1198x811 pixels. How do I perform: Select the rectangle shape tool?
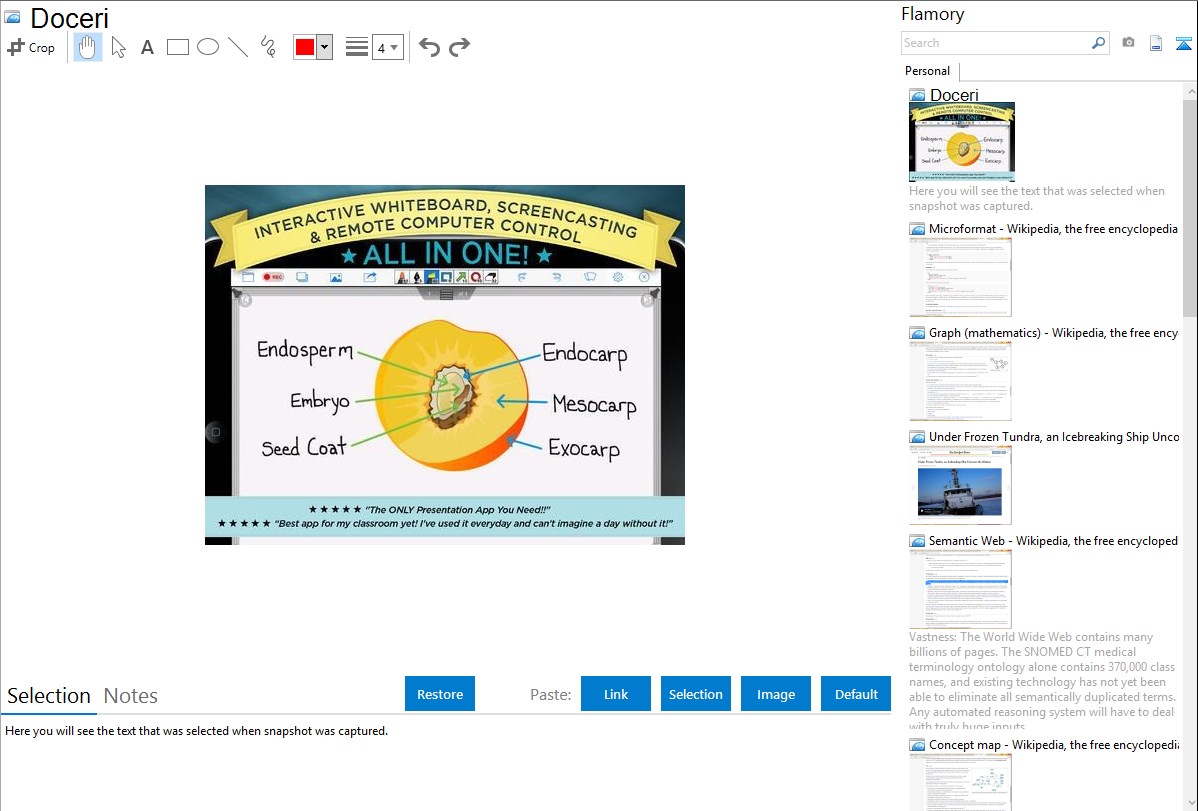pos(177,47)
